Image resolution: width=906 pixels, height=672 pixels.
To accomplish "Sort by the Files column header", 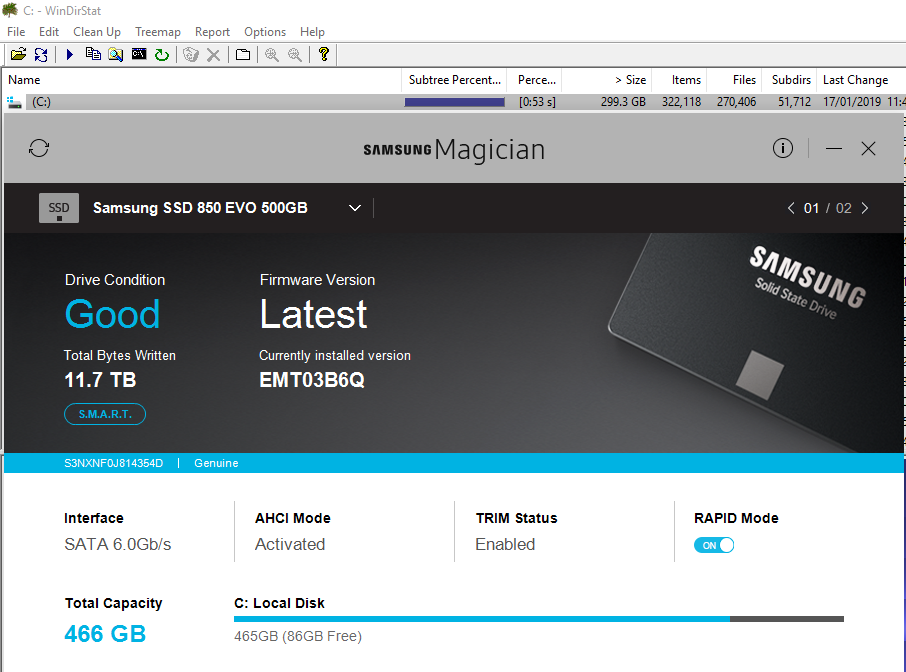I will coord(735,80).
